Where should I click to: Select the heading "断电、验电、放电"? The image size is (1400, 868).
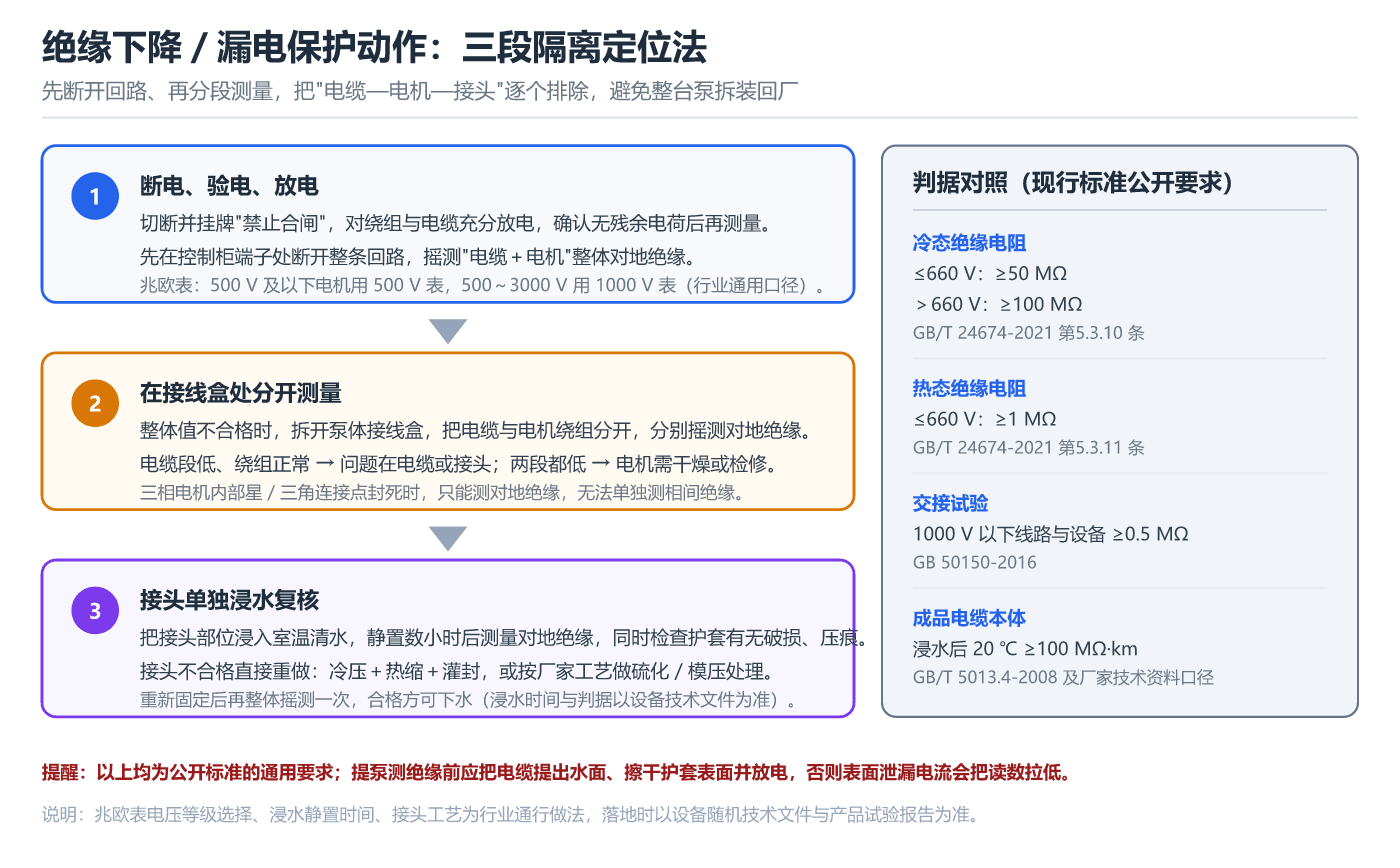229,186
